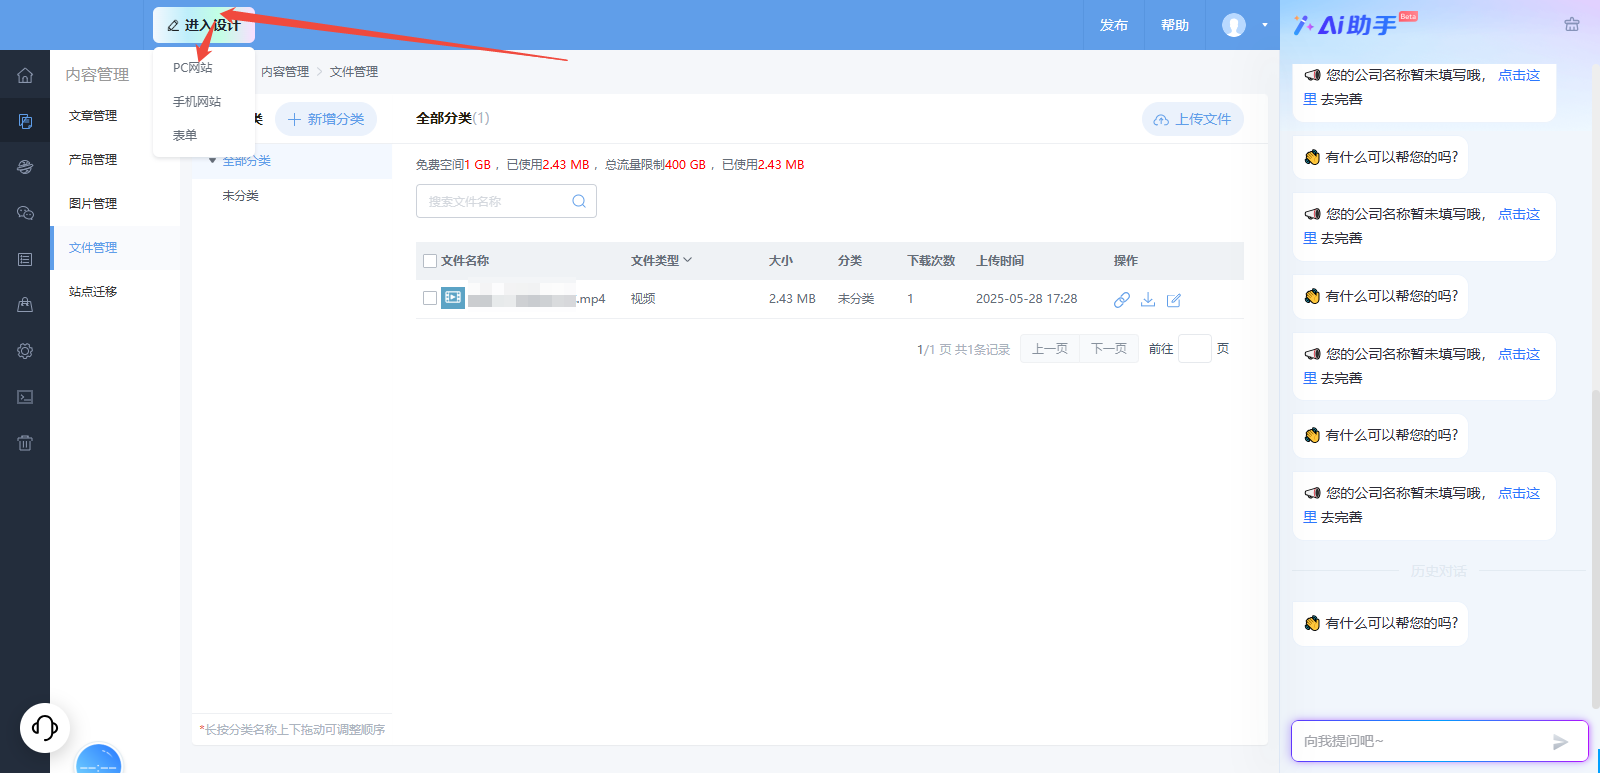Open the headset customer service button
The image size is (1600, 773).
coord(45,727)
